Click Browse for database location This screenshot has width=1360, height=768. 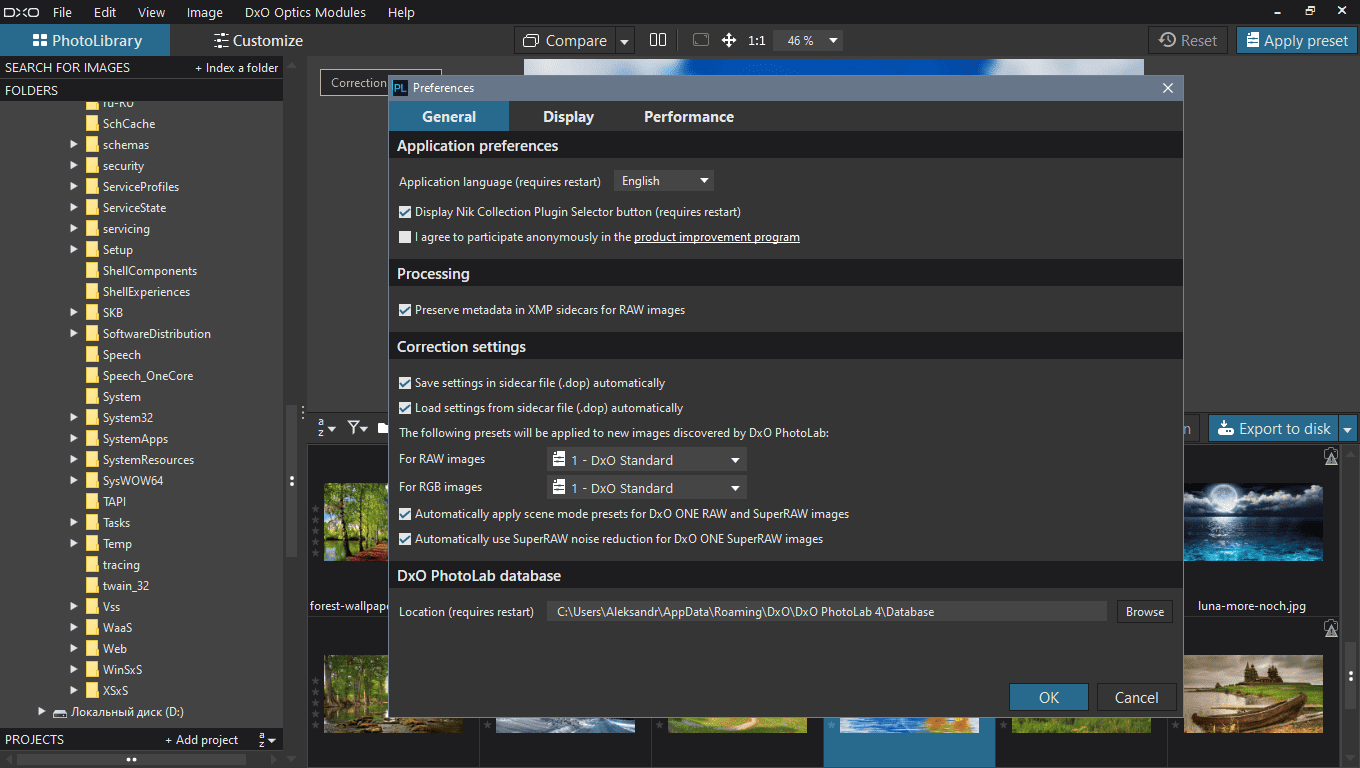tap(1145, 612)
